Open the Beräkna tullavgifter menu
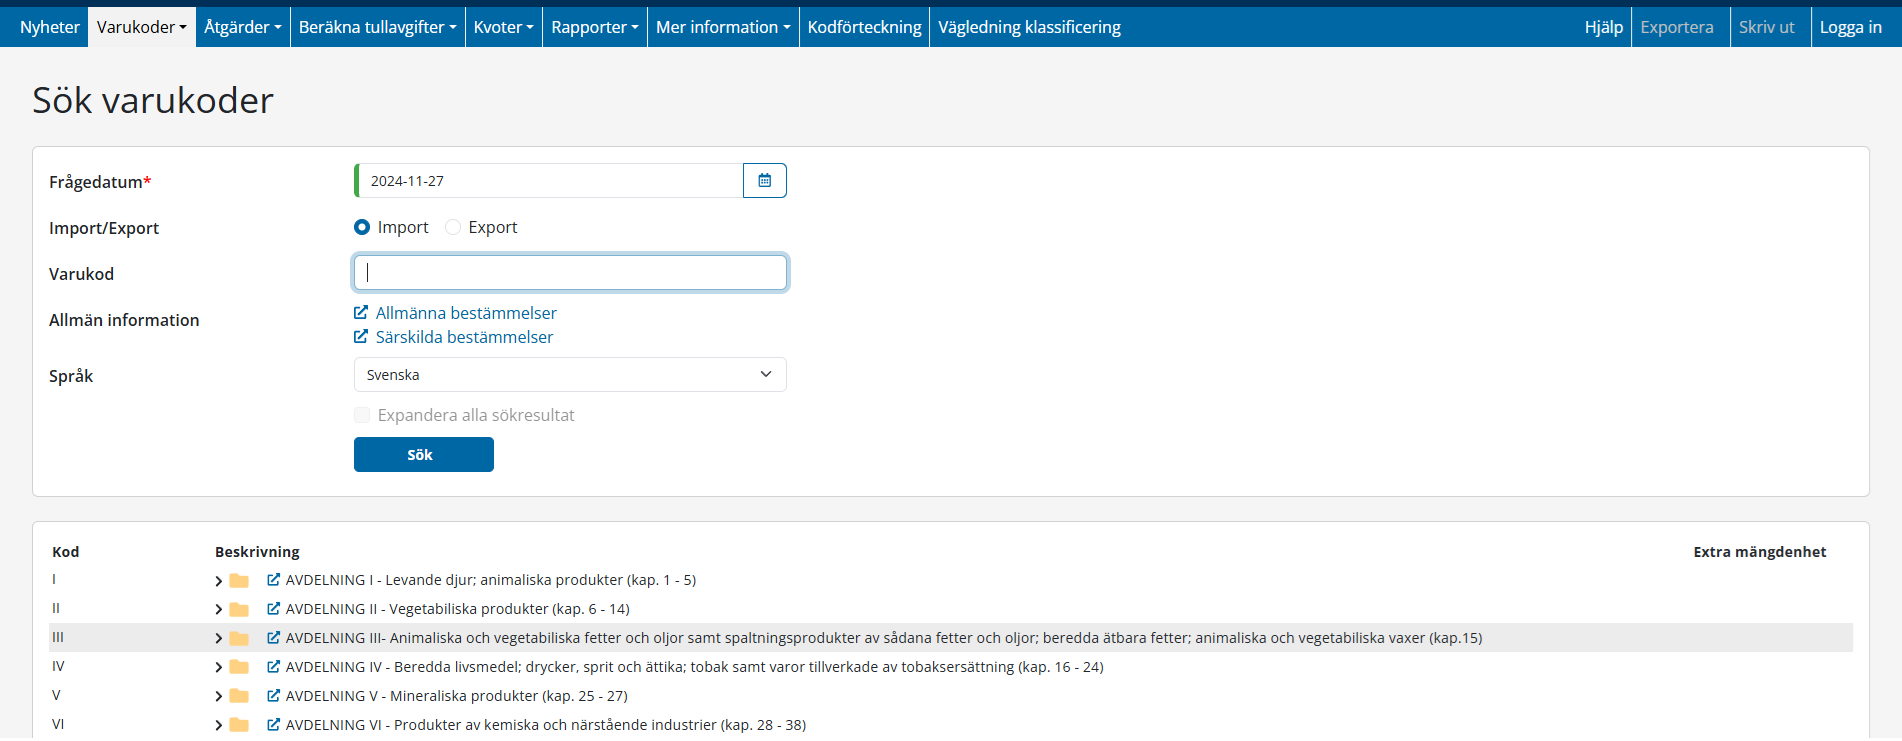This screenshot has height=741, width=1902. click(x=377, y=27)
